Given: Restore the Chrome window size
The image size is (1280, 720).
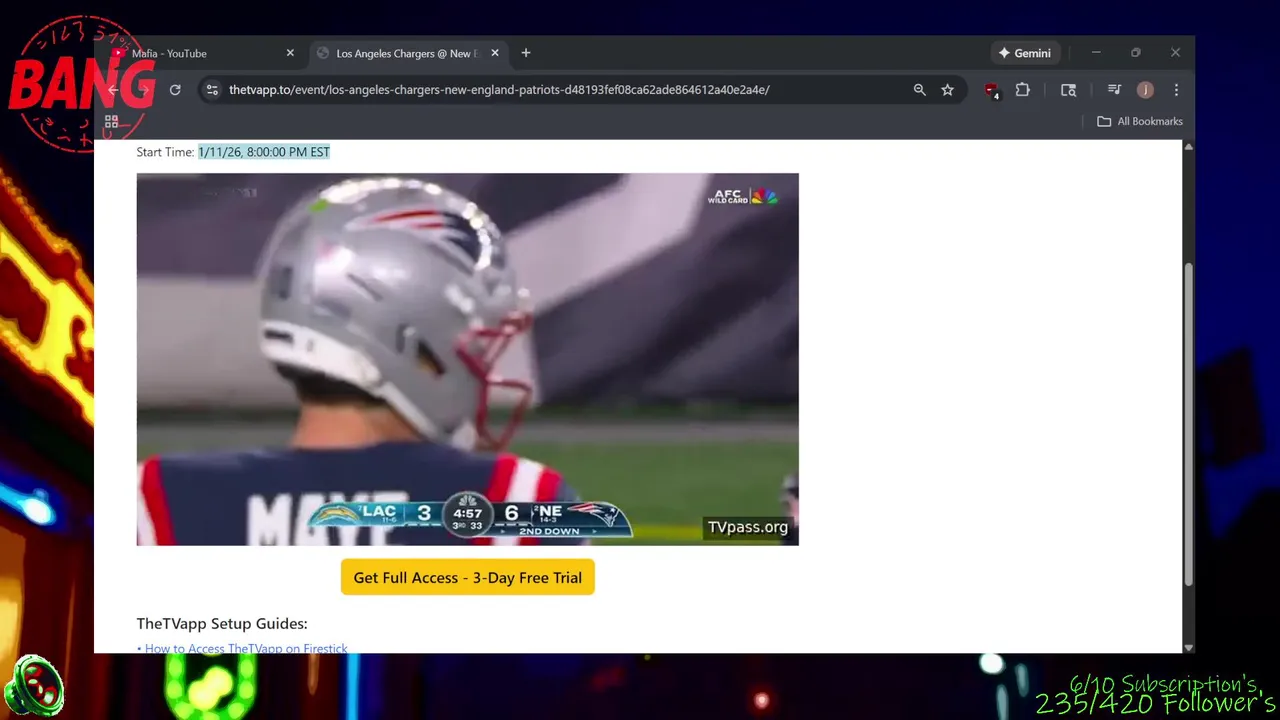Looking at the screenshot, I should click(1136, 53).
